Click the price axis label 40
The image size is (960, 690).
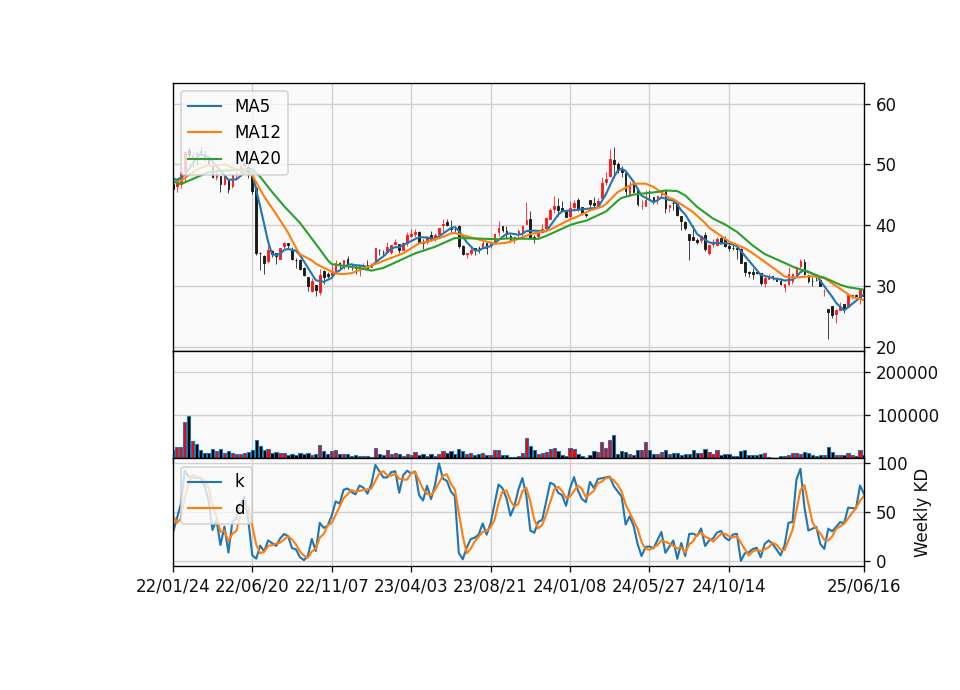point(885,226)
